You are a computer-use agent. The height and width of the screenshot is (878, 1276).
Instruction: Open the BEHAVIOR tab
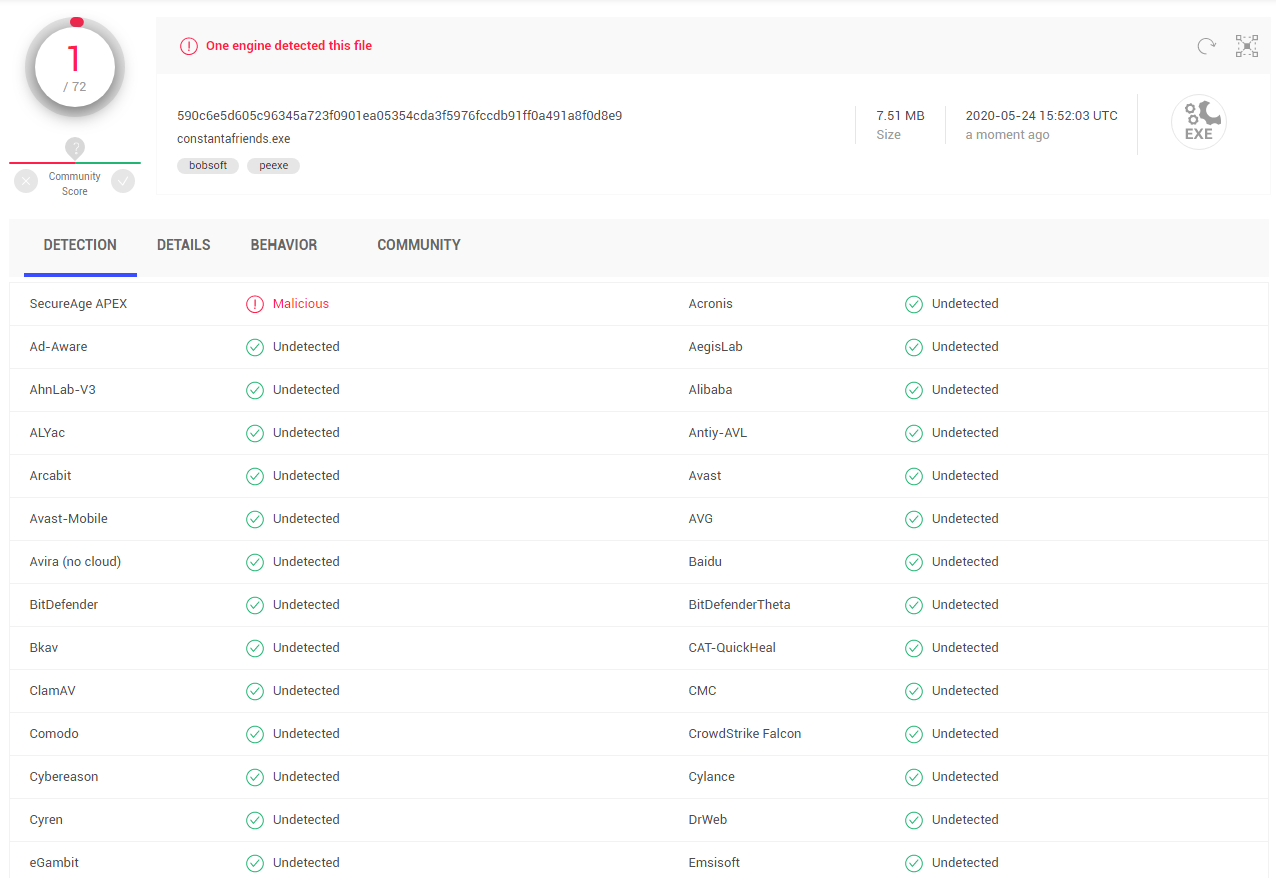(x=284, y=245)
